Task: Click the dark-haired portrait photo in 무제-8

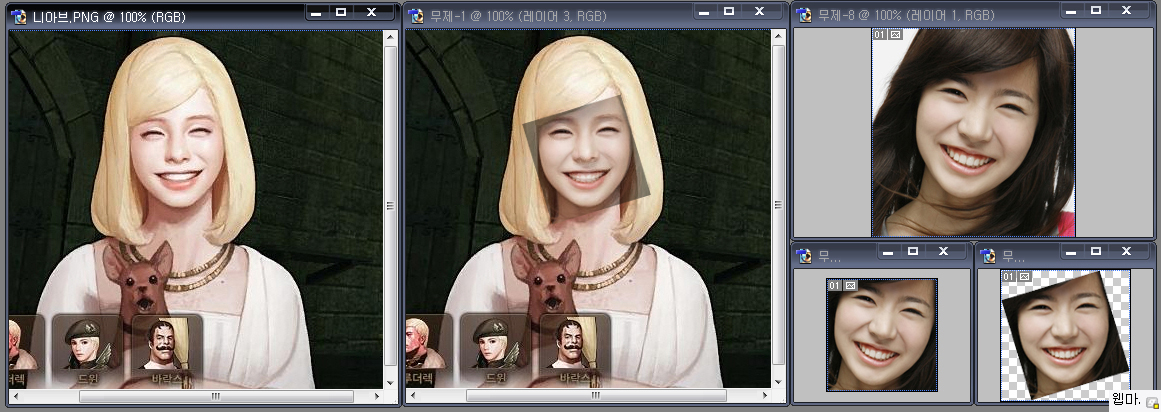Action: [x=974, y=133]
